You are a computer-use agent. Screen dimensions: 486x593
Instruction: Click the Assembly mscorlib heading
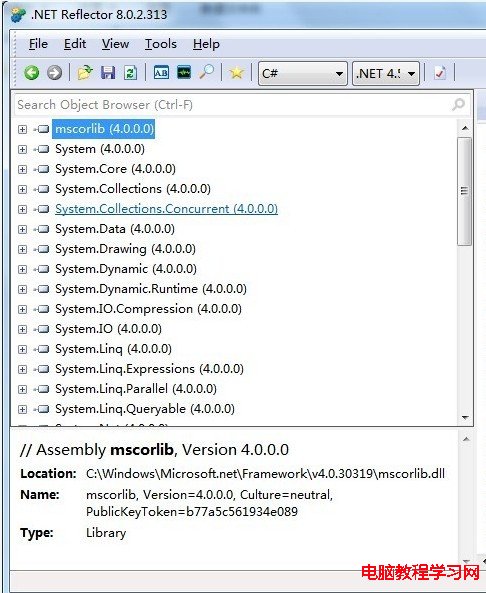pos(154,450)
